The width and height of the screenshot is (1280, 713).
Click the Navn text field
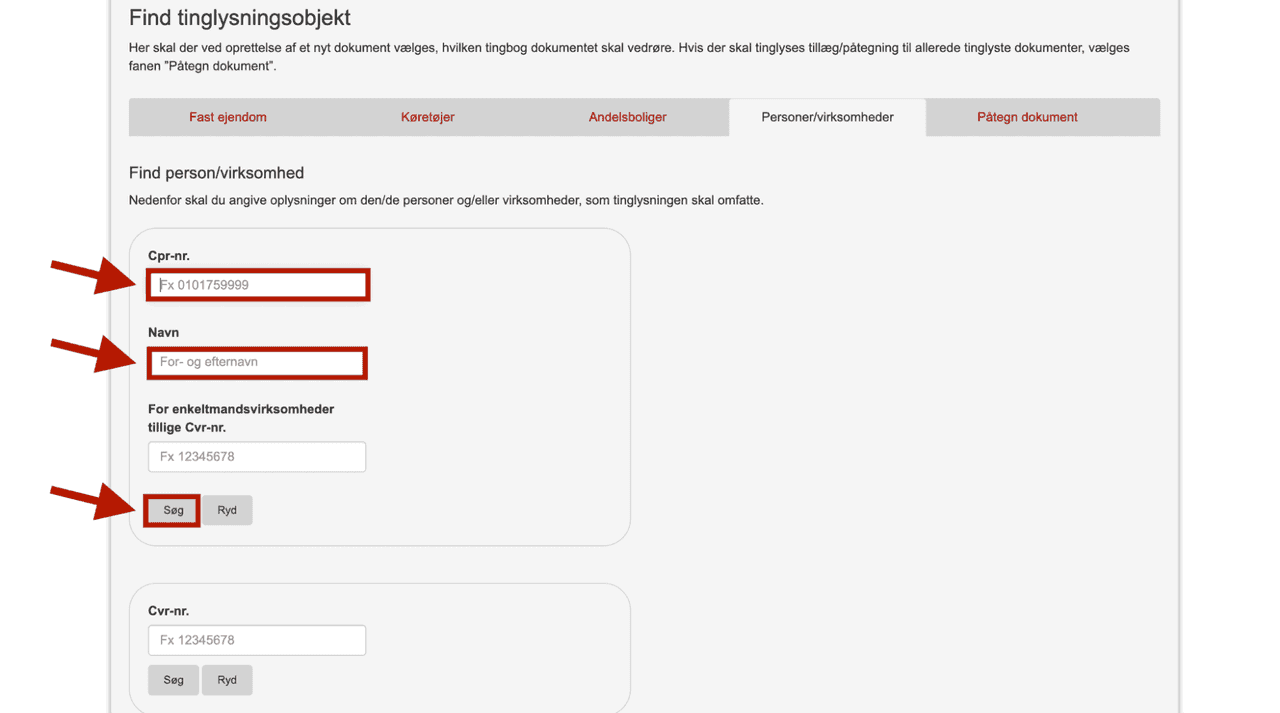(257, 362)
